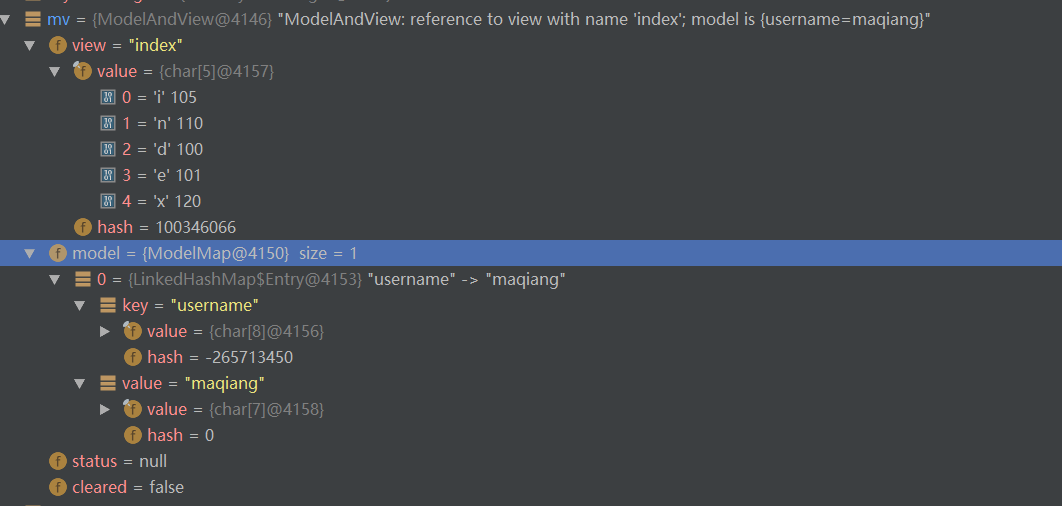The image size is (1062, 506).
Task: Expand the char[8]@4156 value node
Action: pyautogui.click(x=106, y=331)
